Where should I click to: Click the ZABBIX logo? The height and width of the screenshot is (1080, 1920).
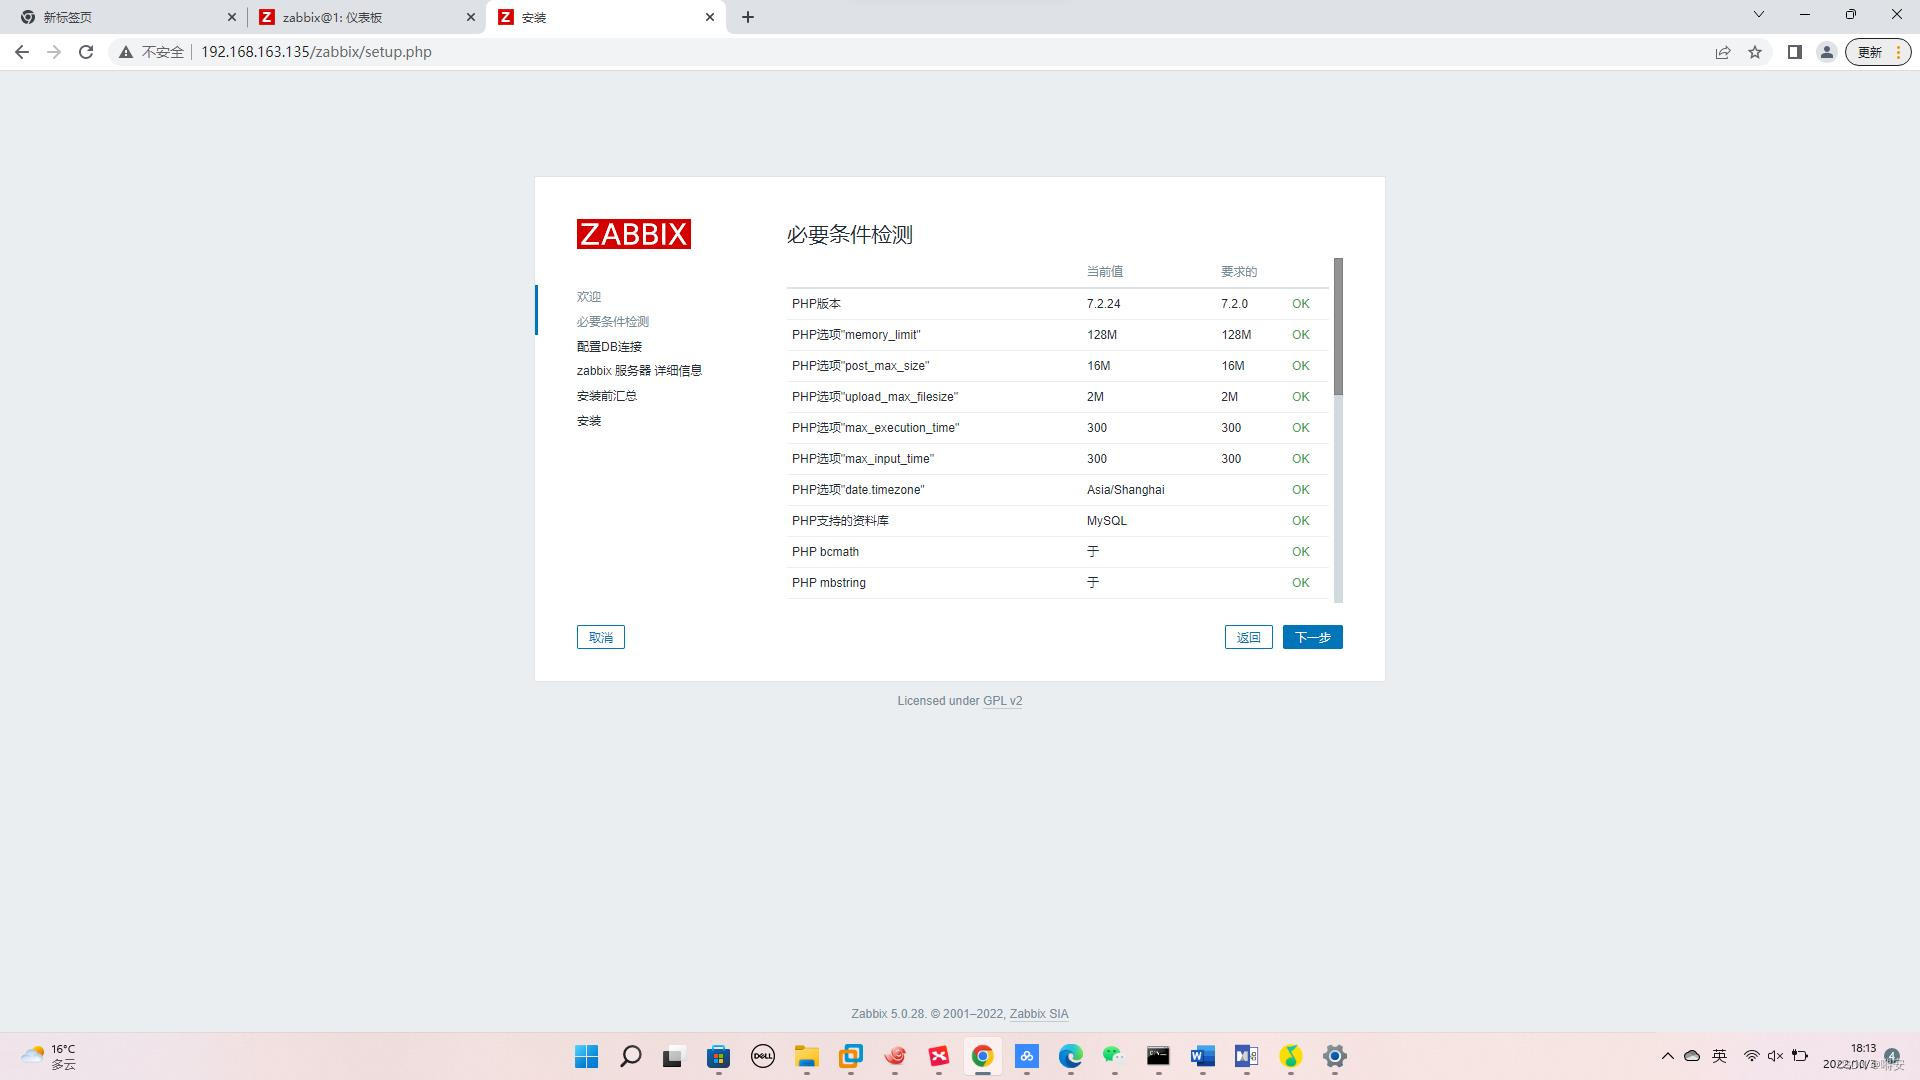(x=633, y=234)
